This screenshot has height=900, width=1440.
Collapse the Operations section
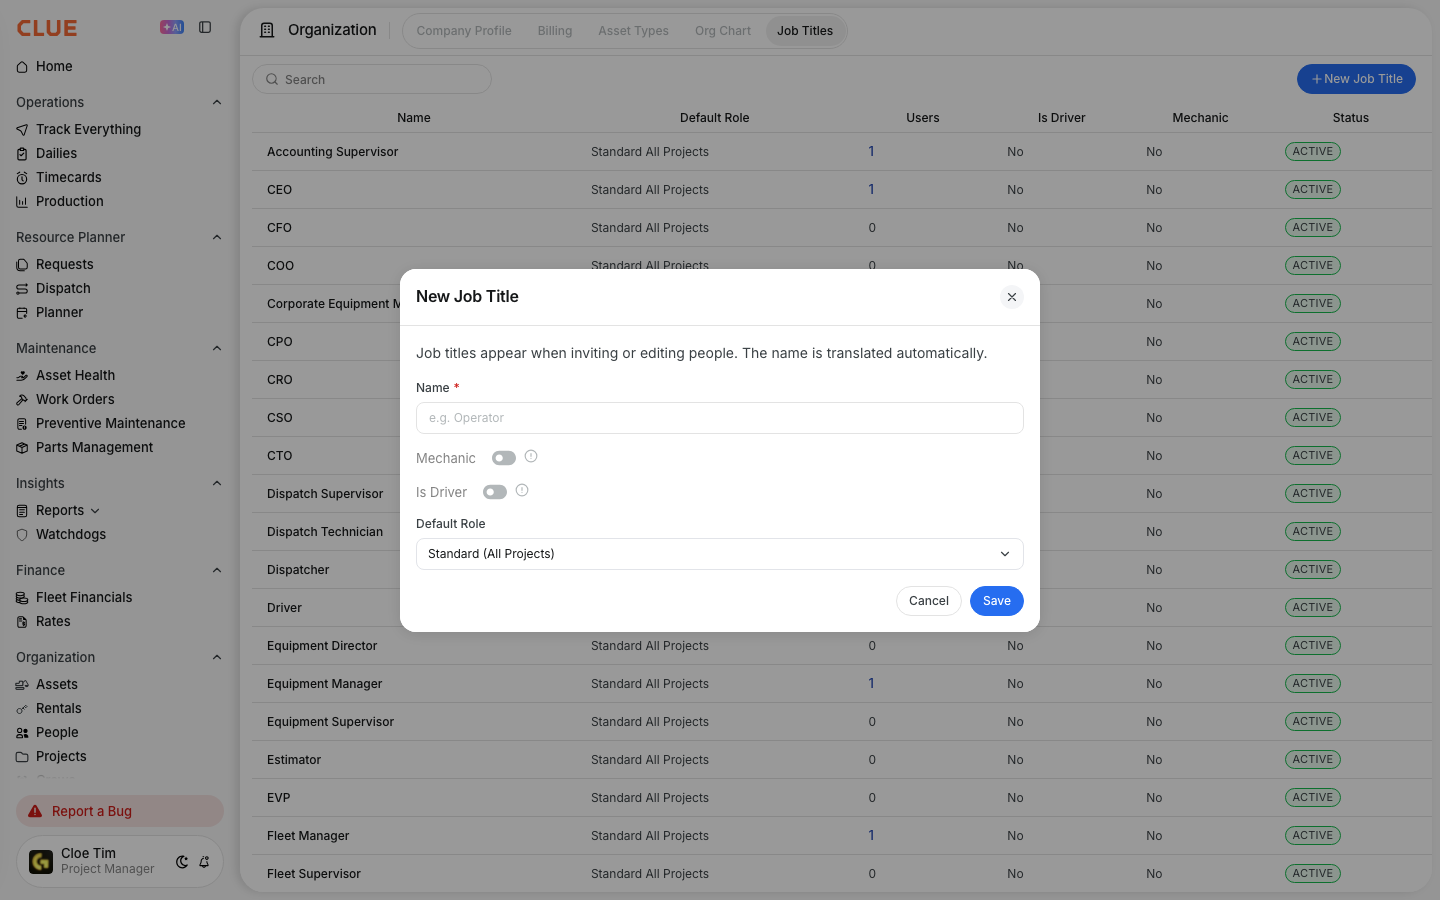pos(217,102)
